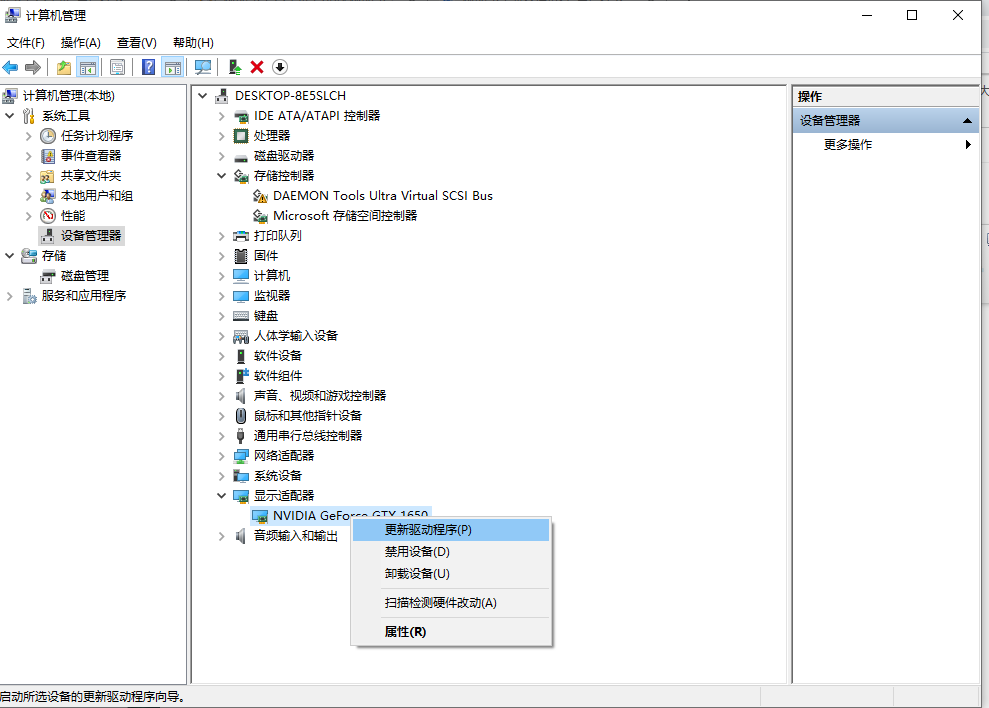Toggle the action pane visibility icon

(x=171, y=67)
